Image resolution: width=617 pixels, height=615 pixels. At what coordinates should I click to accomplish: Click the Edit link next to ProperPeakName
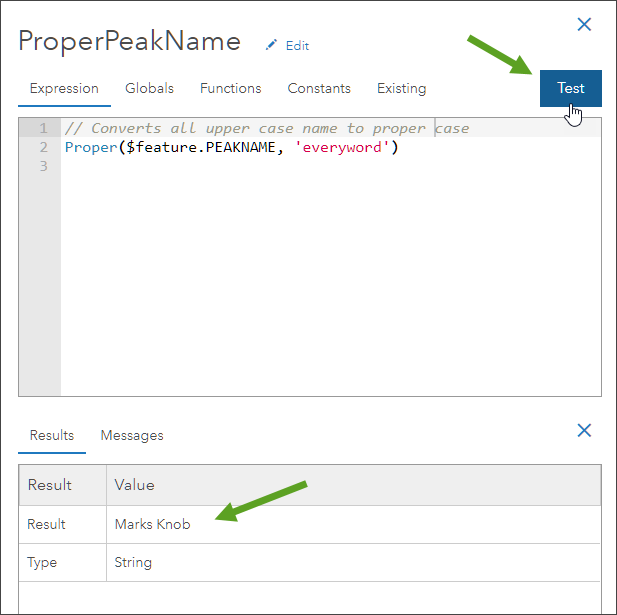[297, 46]
